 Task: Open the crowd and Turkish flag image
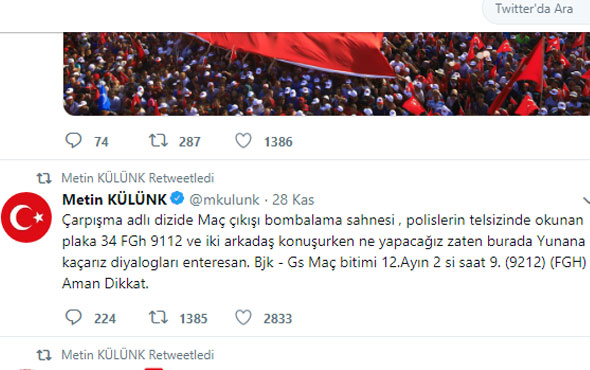coord(326,74)
